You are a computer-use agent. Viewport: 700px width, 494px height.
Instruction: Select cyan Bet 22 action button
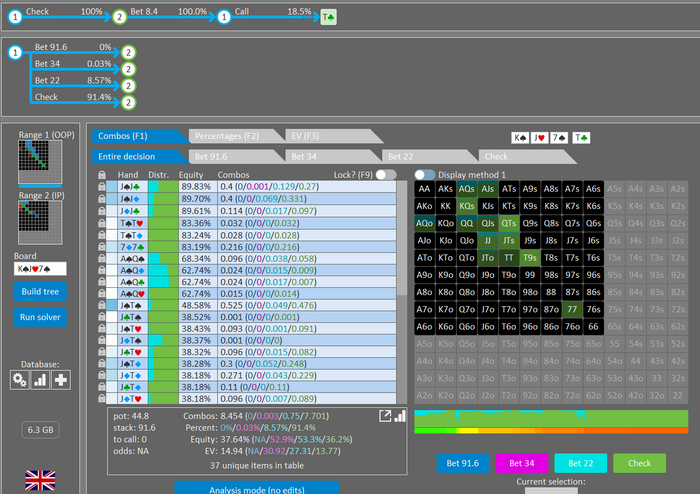[580, 463]
